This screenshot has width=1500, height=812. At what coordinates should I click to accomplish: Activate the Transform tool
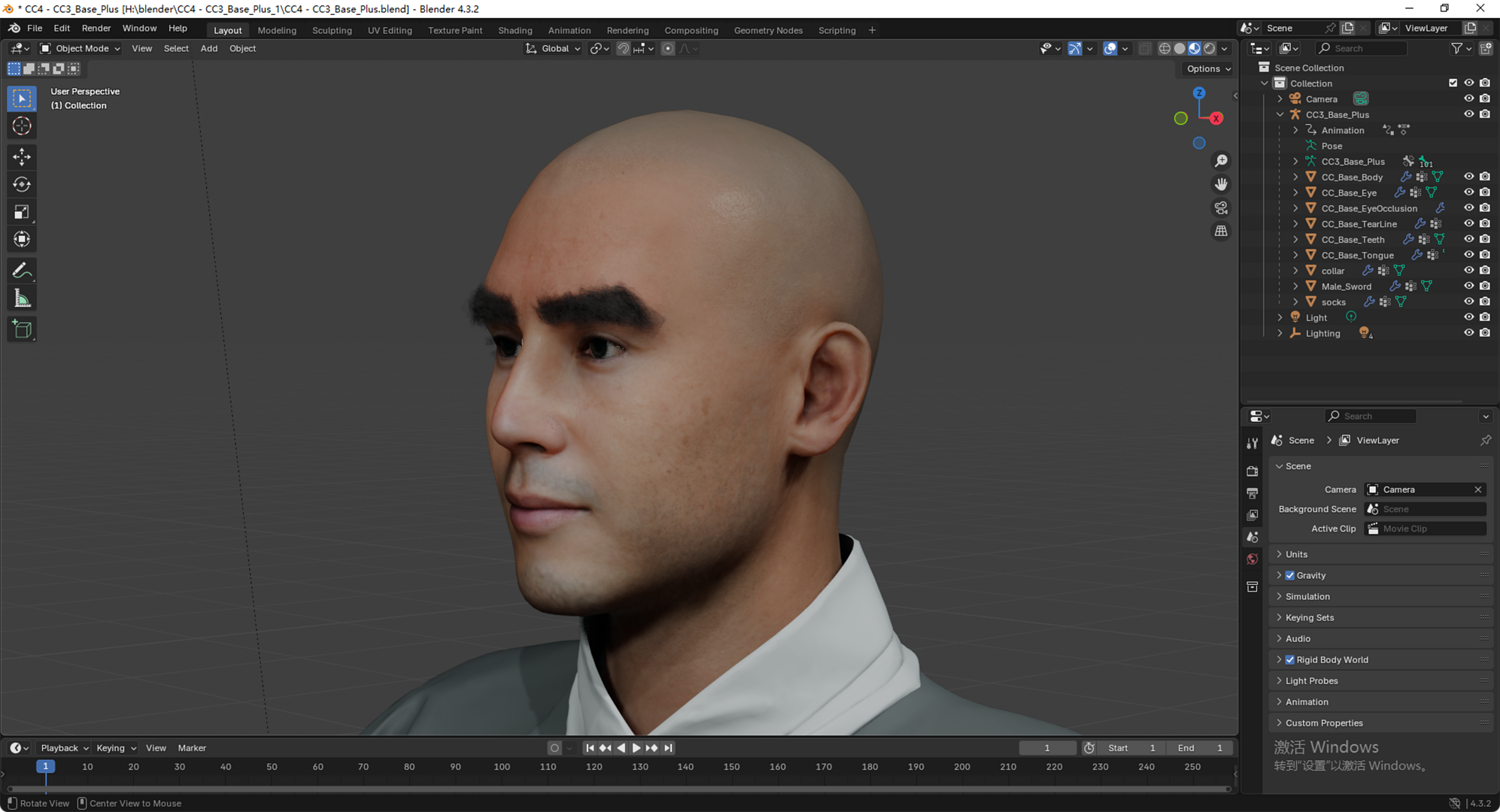click(x=22, y=239)
